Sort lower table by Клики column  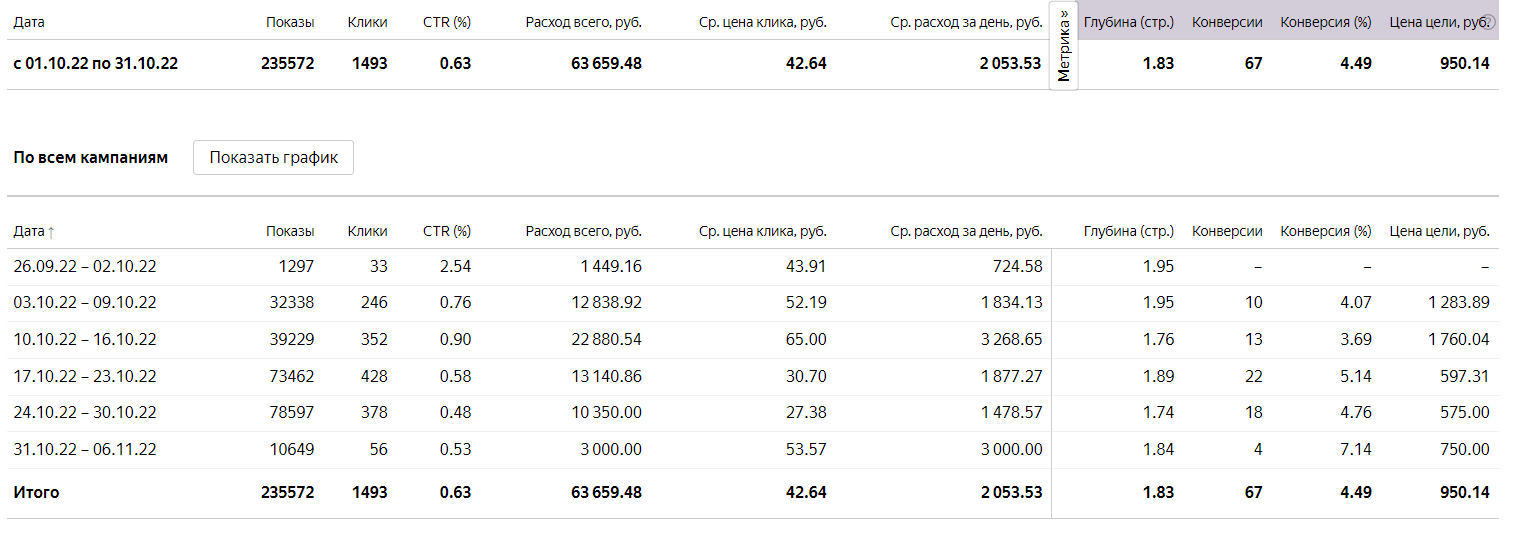pos(367,231)
